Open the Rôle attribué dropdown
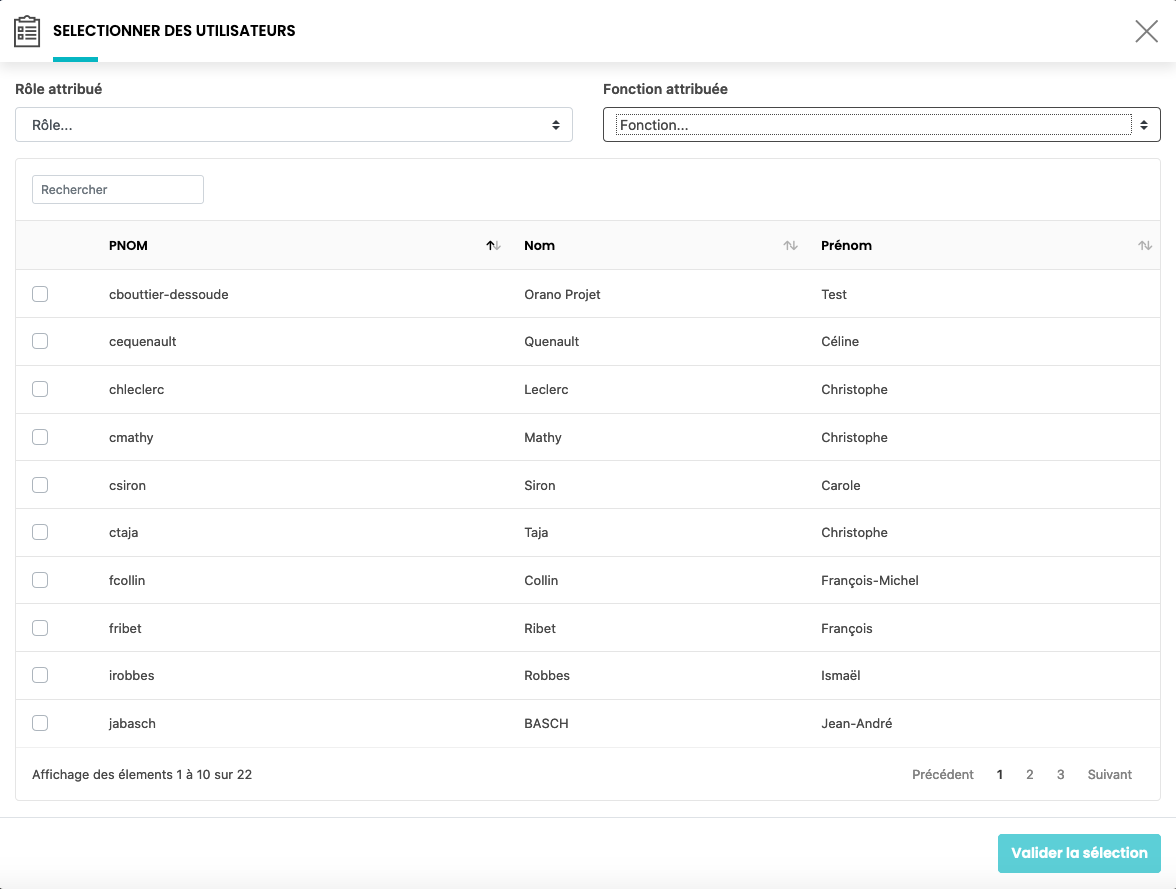 coord(294,125)
